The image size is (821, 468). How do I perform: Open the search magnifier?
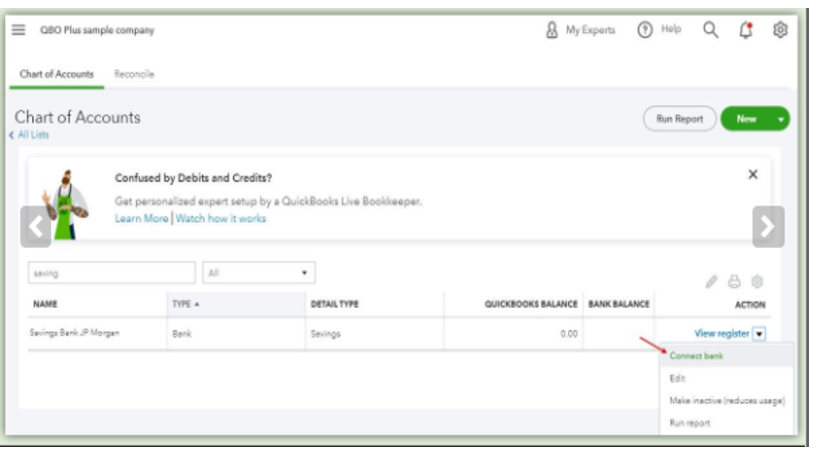click(x=710, y=30)
